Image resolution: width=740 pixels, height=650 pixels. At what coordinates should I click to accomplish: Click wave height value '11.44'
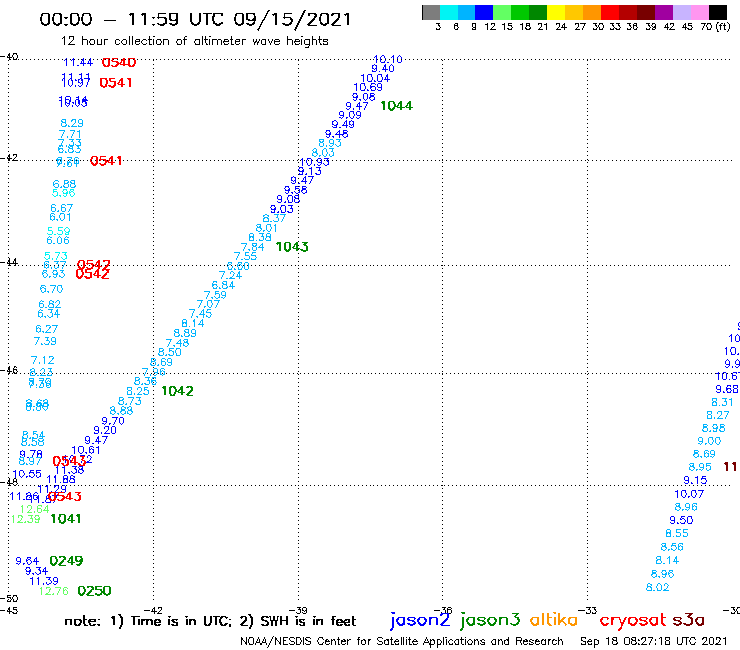click(78, 62)
